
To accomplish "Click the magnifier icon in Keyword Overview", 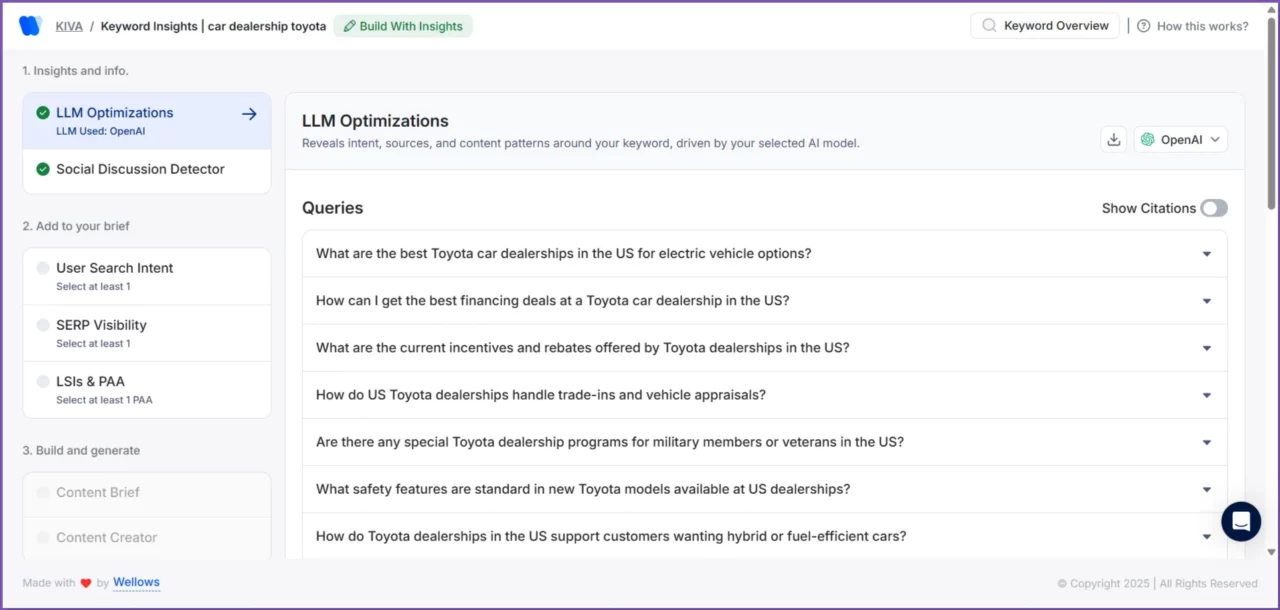I will (989, 26).
